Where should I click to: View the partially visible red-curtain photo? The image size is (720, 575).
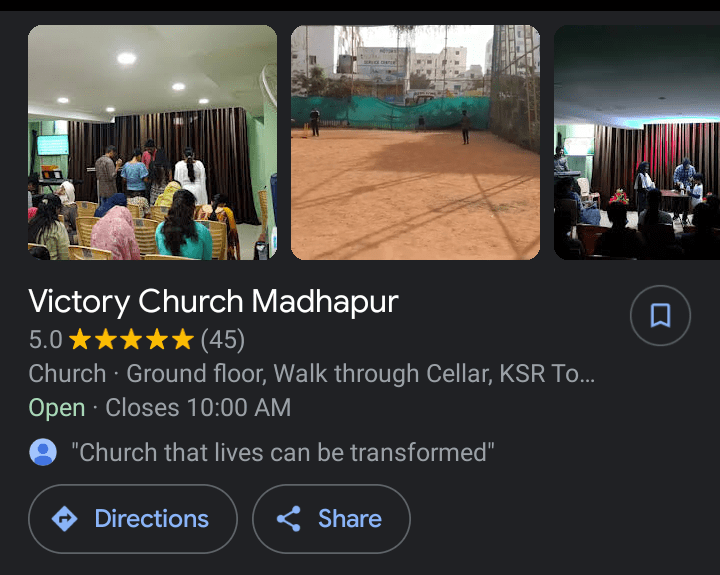click(x=637, y=142)
